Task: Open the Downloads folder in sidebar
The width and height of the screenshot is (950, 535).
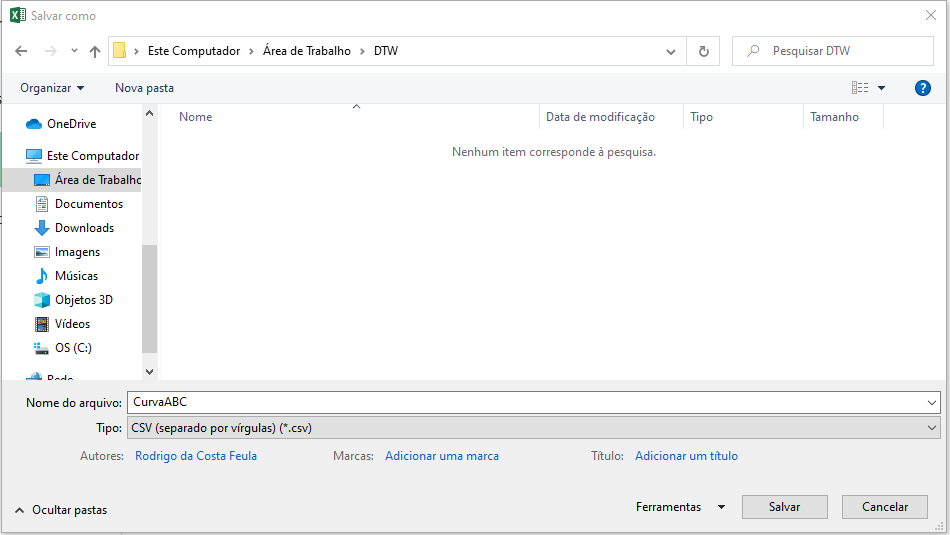Action: pyautogui.click(x=84, y=228)
